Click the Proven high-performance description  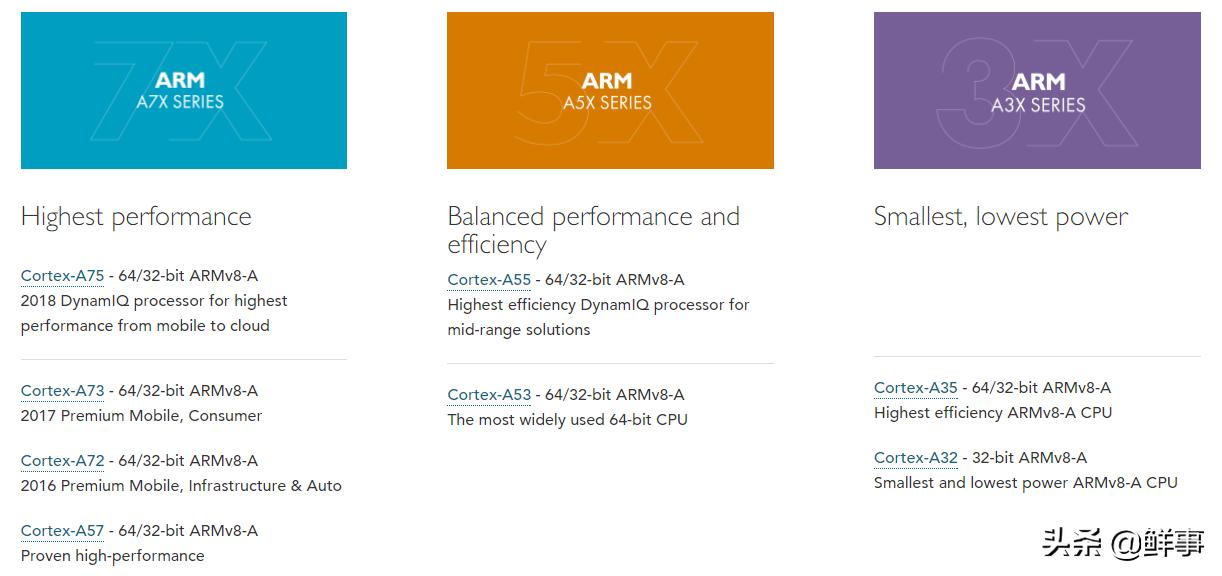pyautogui.click(x=112, y=556)
